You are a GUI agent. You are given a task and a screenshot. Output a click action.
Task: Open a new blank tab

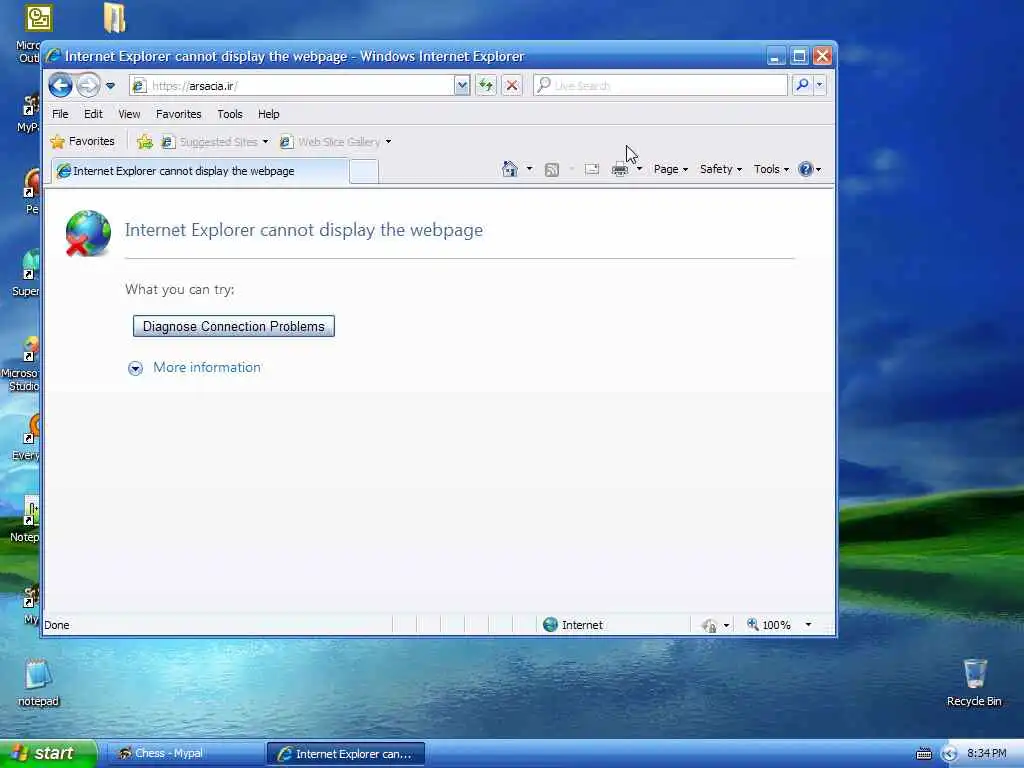364,172
